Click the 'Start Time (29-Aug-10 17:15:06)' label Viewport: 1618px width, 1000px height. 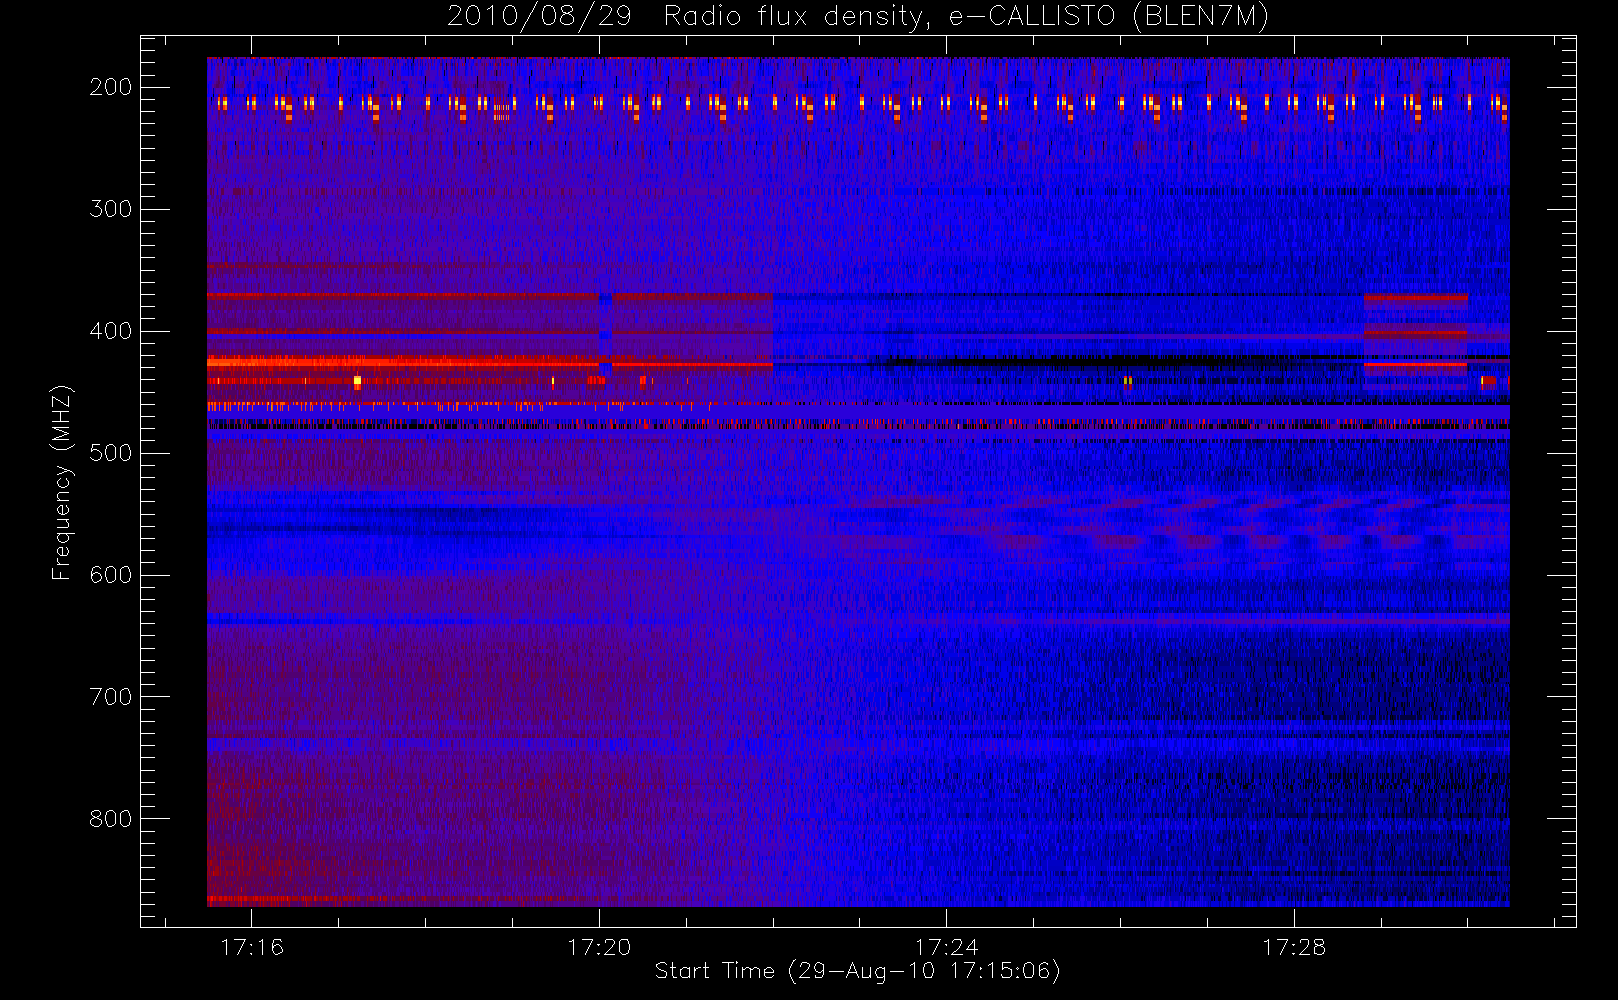pyautogui.click(x=857, y=971)
